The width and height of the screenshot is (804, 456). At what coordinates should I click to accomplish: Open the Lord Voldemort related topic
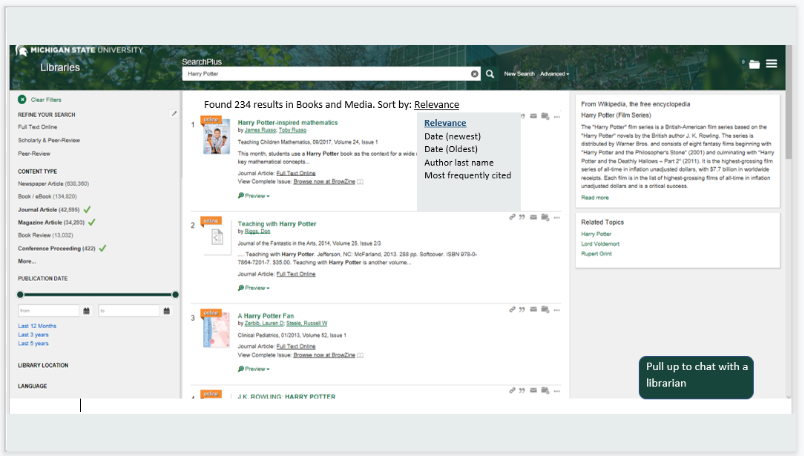coord(600,244)
